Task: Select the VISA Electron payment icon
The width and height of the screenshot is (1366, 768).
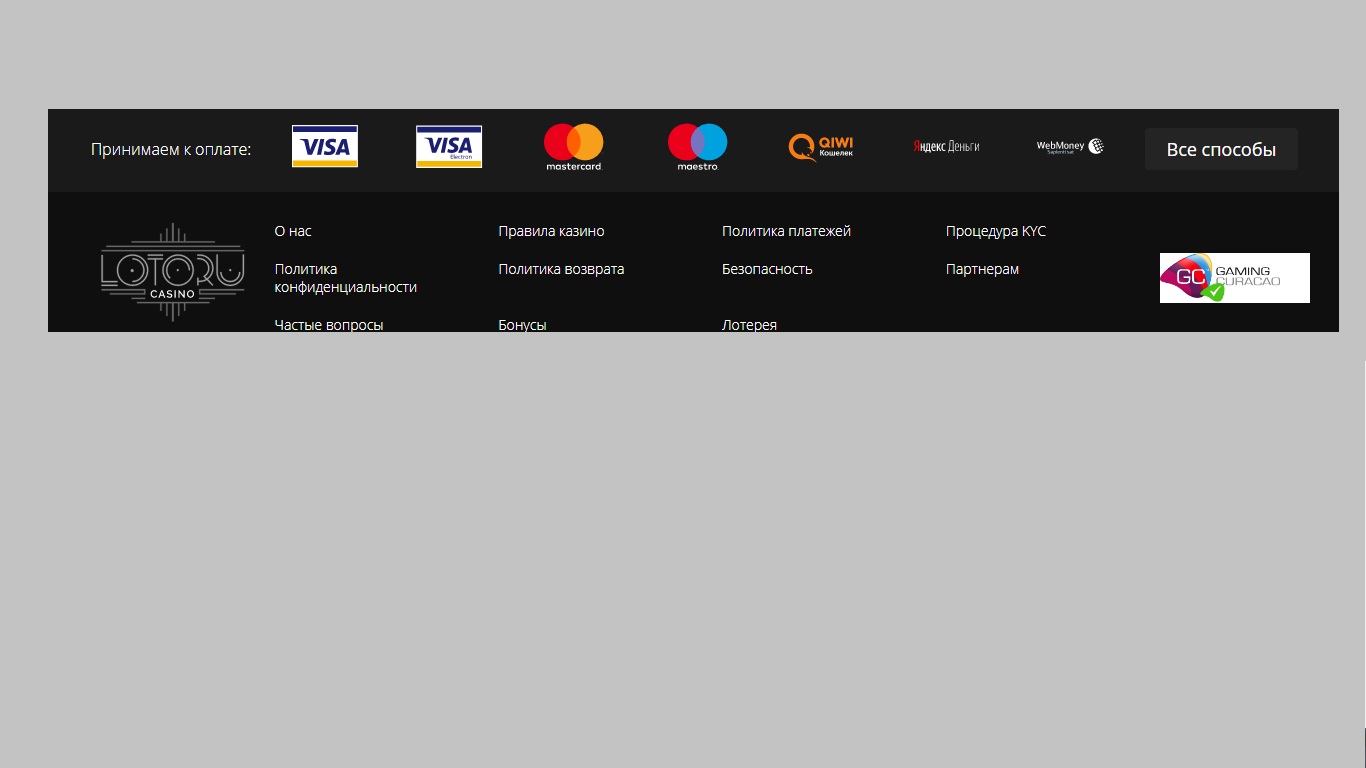Action: pyautogui.click(x=449, y=146)
